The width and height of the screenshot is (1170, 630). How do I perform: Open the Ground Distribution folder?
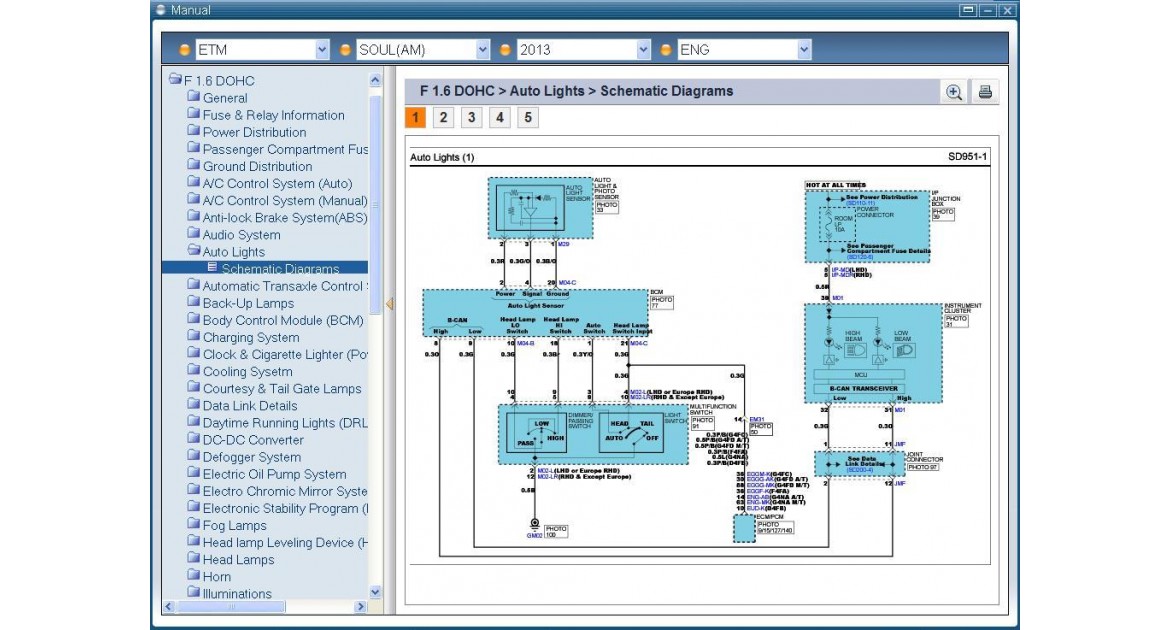click(249, 166)
